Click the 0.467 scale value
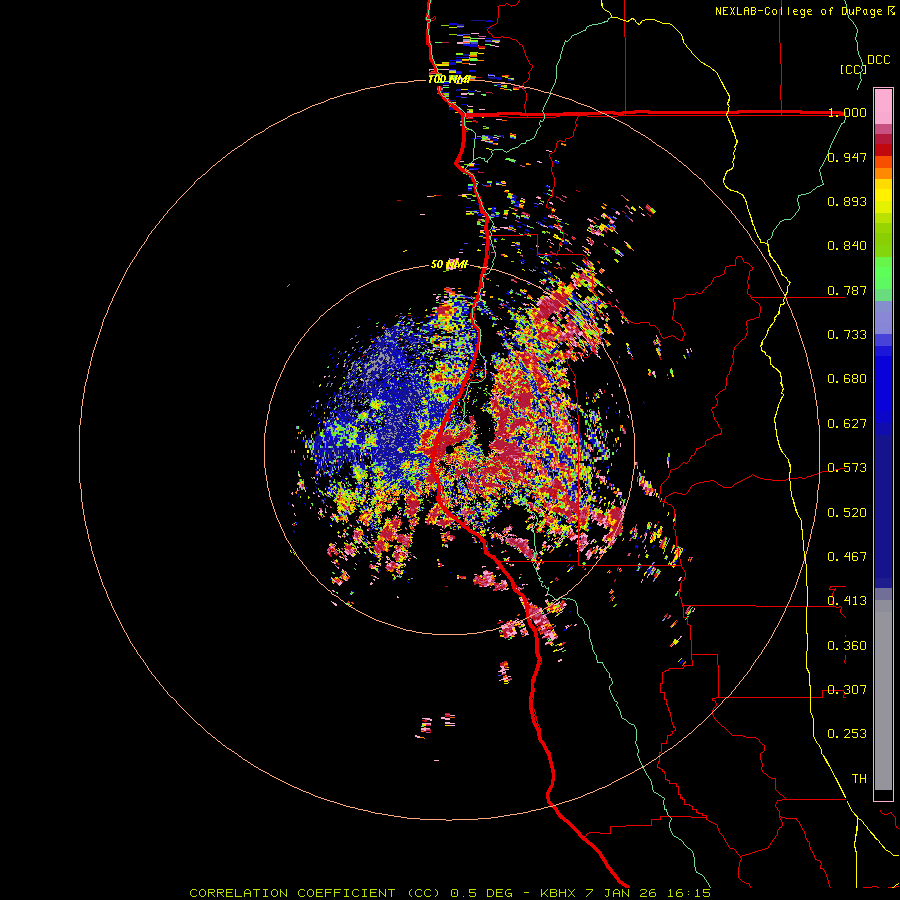 pyautogui.click(x=847, y=557)
